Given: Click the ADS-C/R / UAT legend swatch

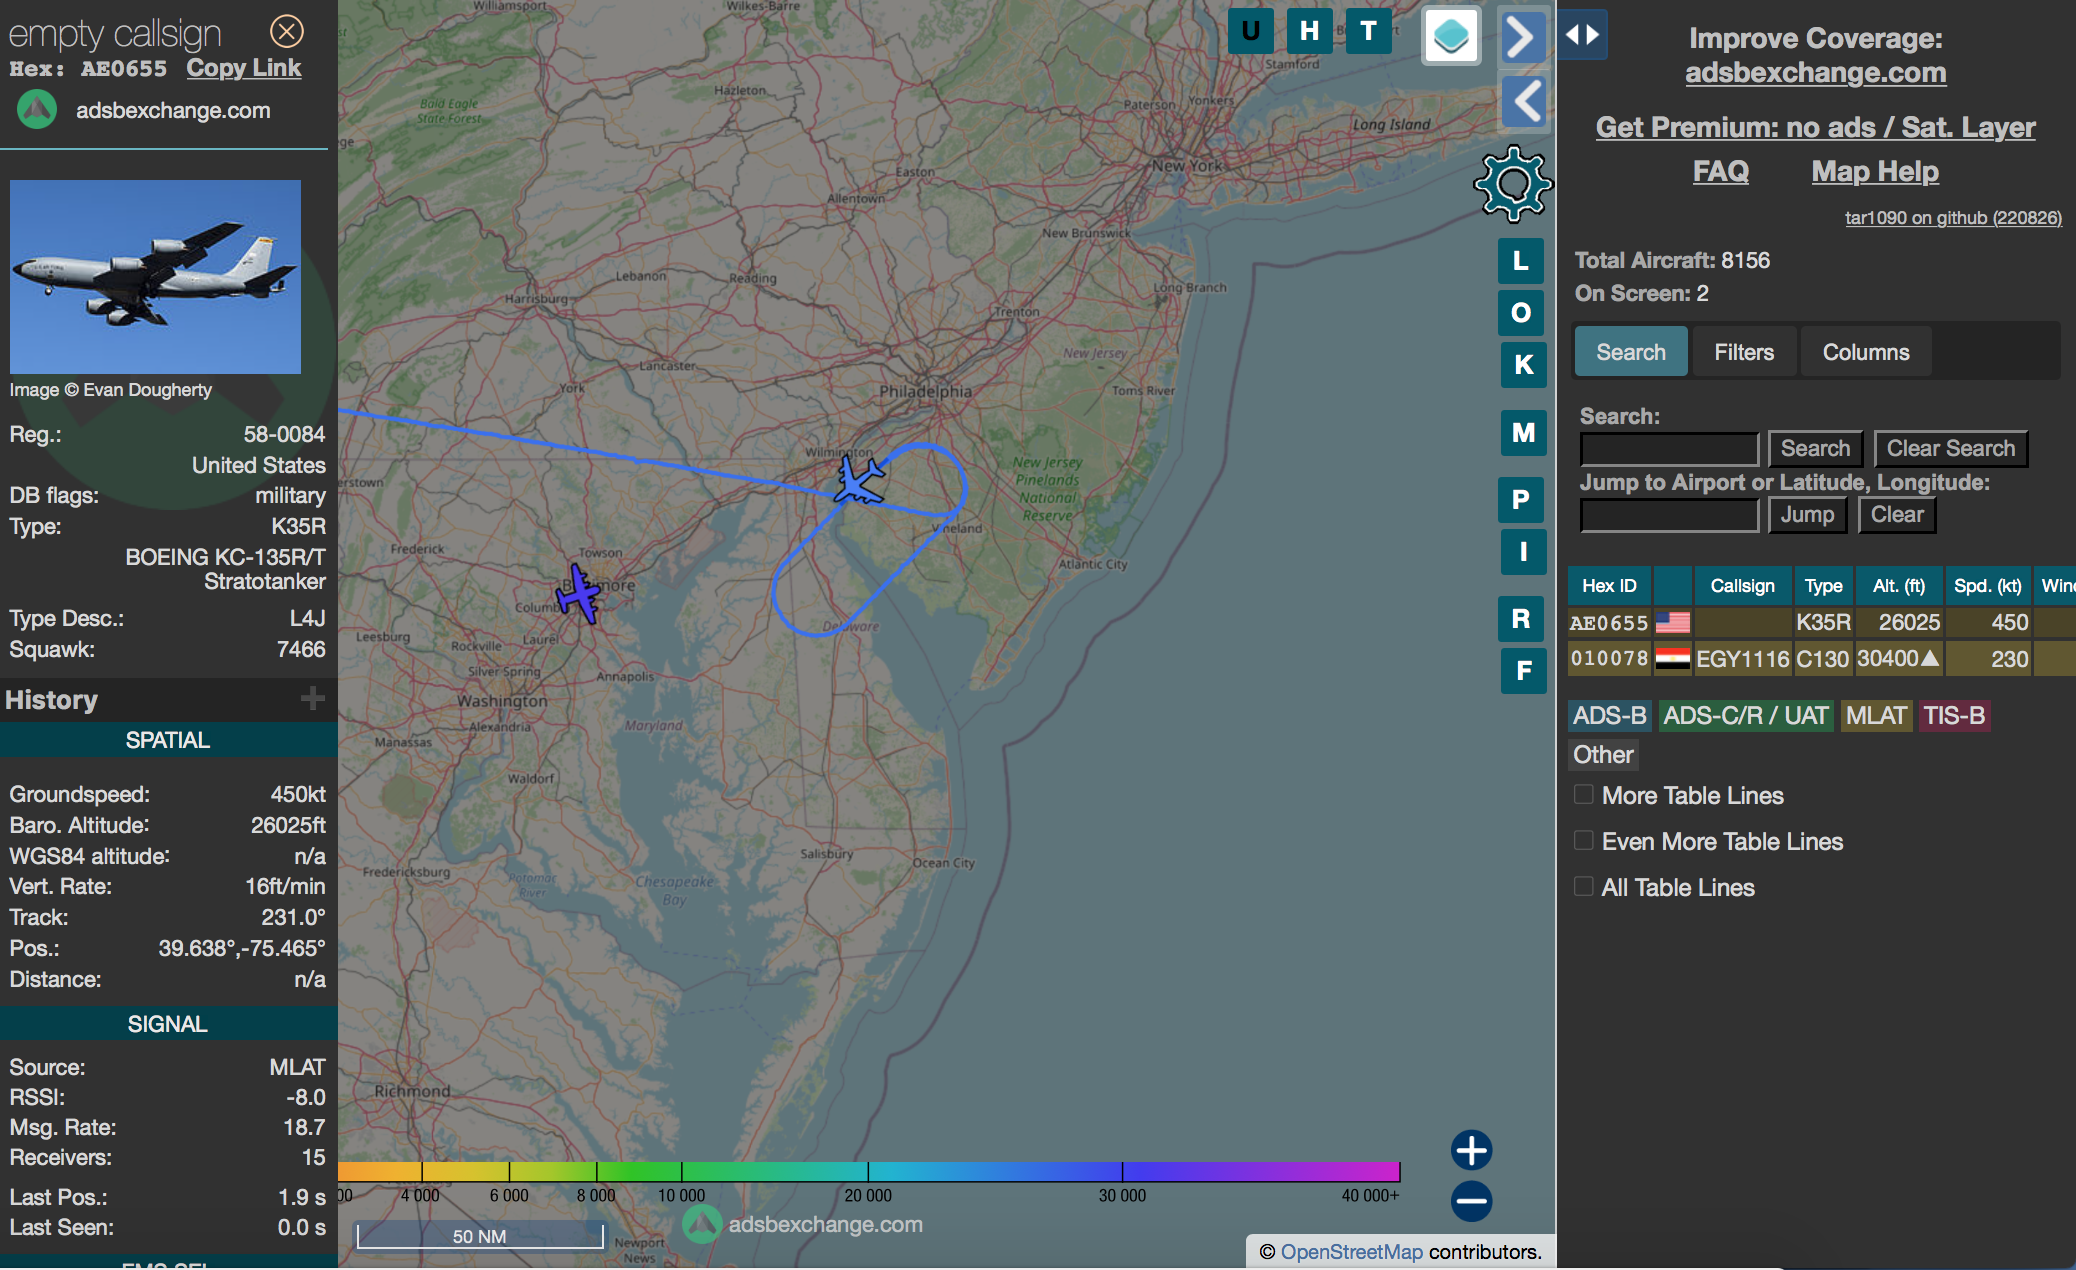Looking at the screenshot, I should tap(1746, 716).
